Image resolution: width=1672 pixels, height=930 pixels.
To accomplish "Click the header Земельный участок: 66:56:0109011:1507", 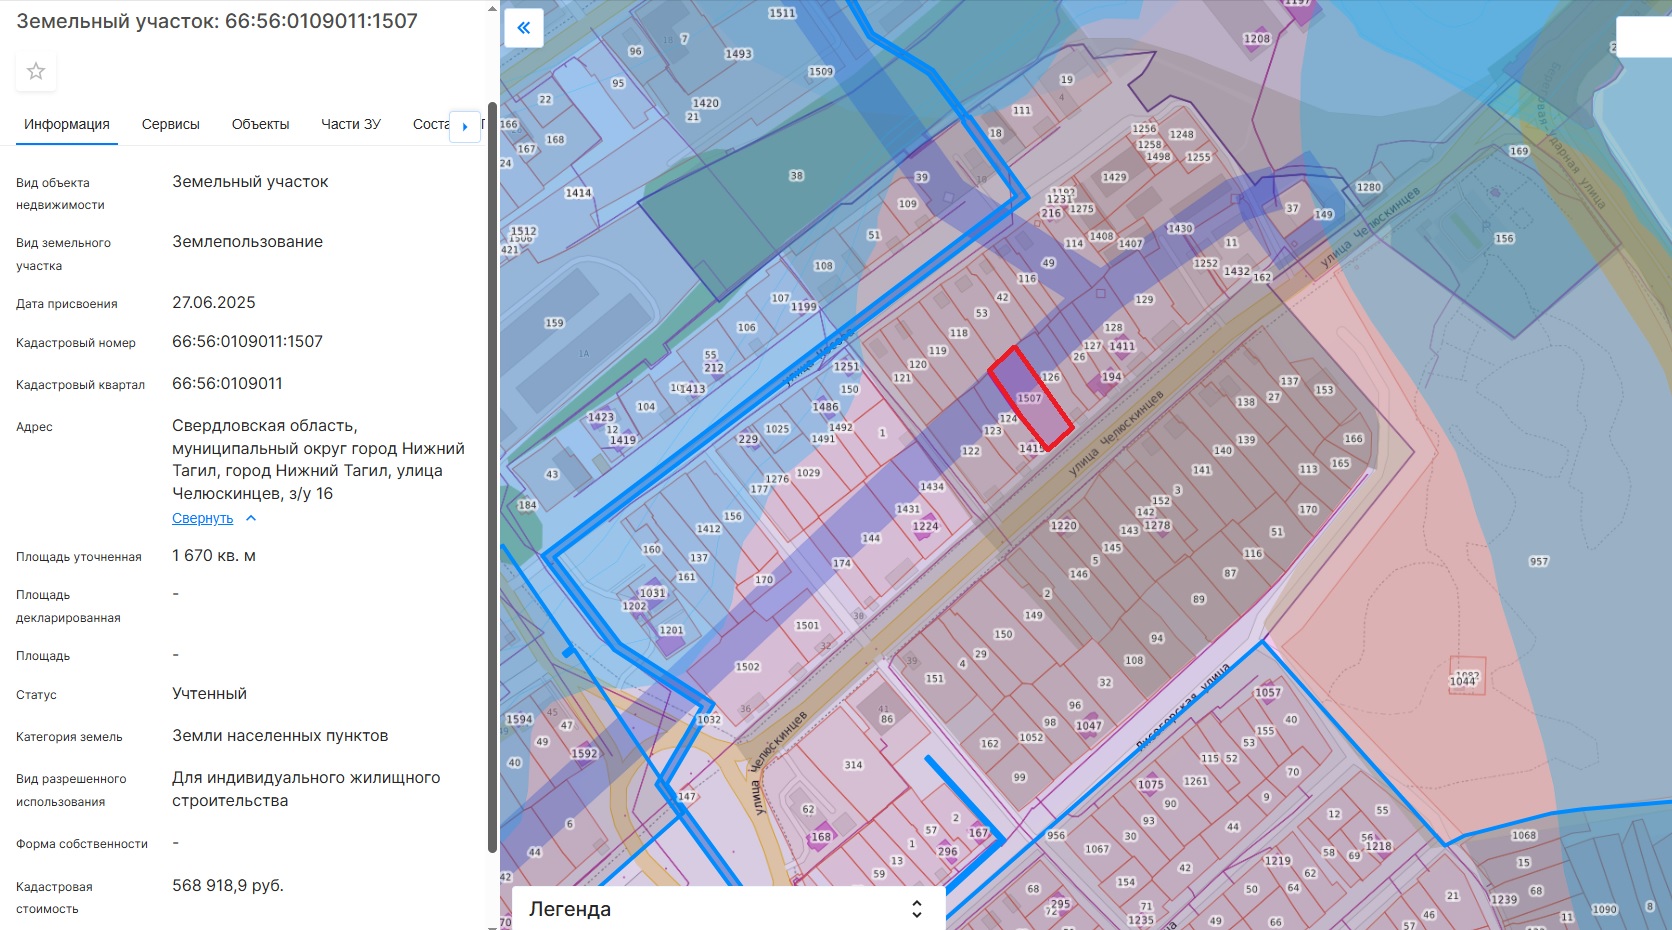I will point(217,21).
